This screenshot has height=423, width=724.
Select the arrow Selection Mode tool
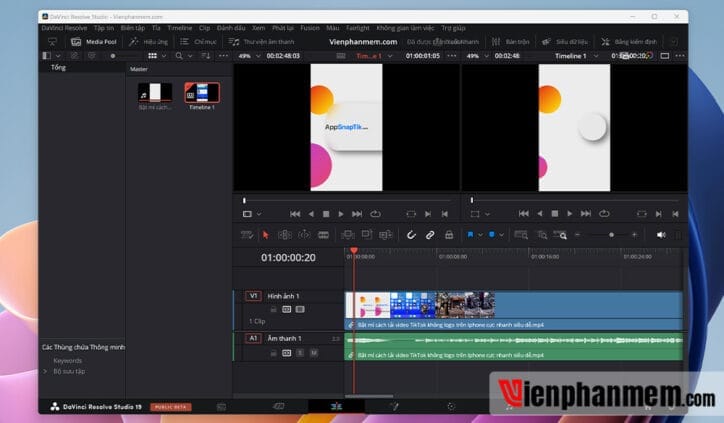(x=265, y=235)
